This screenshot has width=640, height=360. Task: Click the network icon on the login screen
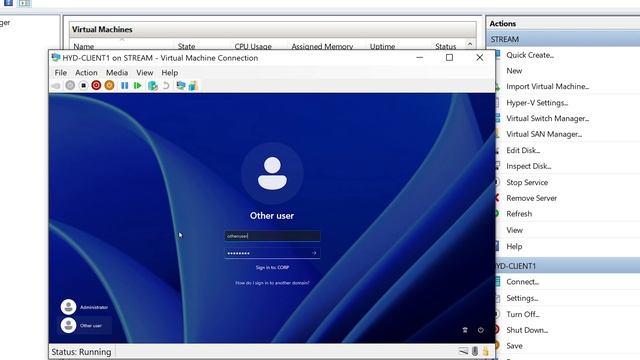[x=465, y=330]
